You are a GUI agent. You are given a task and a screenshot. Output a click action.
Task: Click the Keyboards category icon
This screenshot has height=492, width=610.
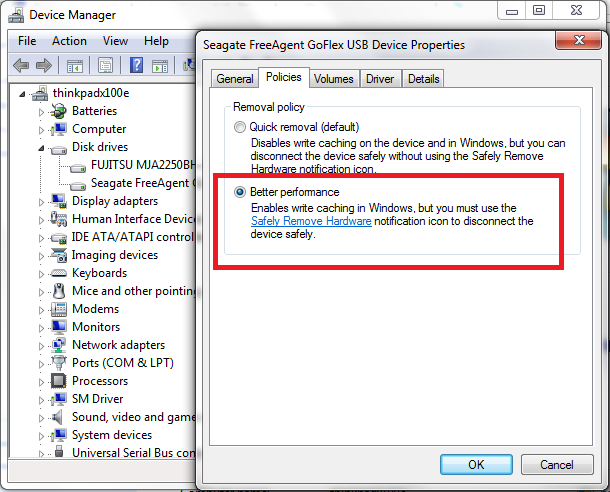59,273
